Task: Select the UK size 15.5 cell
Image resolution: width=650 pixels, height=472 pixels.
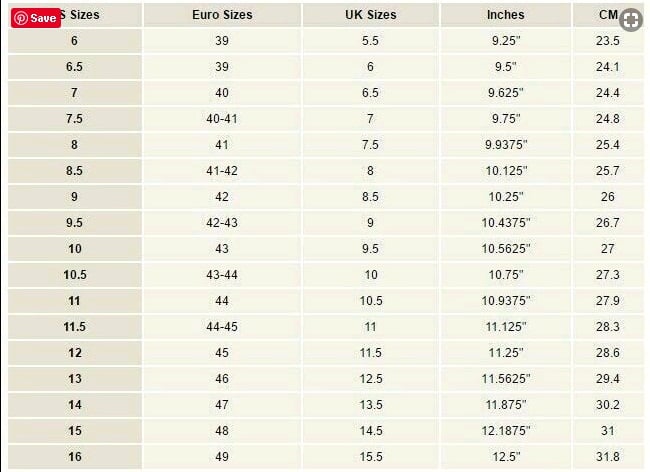Action: [x=370, y=456]
